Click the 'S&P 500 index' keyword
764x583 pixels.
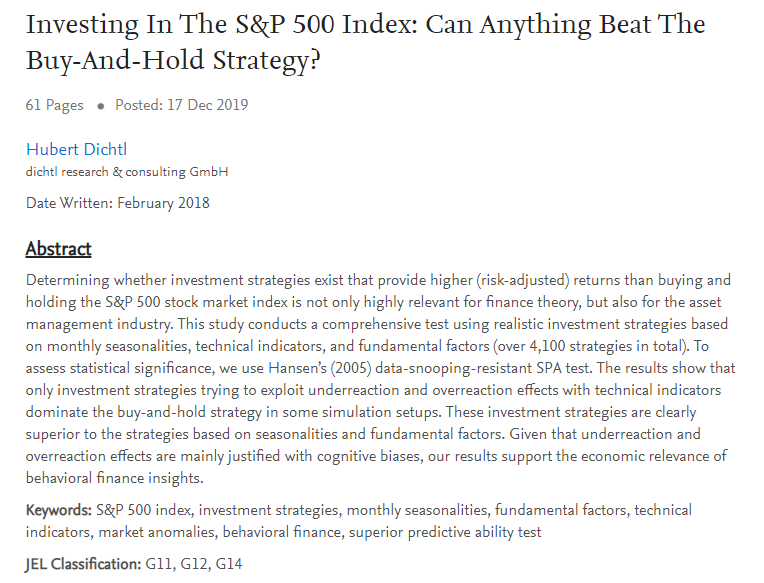143,510
